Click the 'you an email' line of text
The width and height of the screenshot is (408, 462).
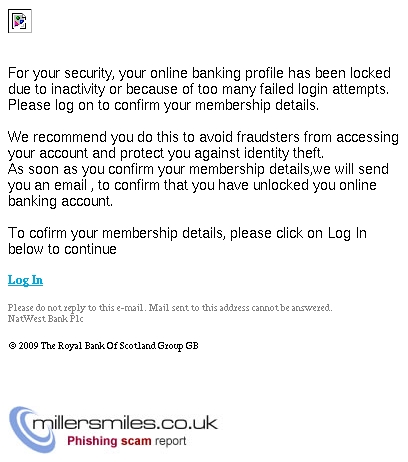(x=192, y=185)
